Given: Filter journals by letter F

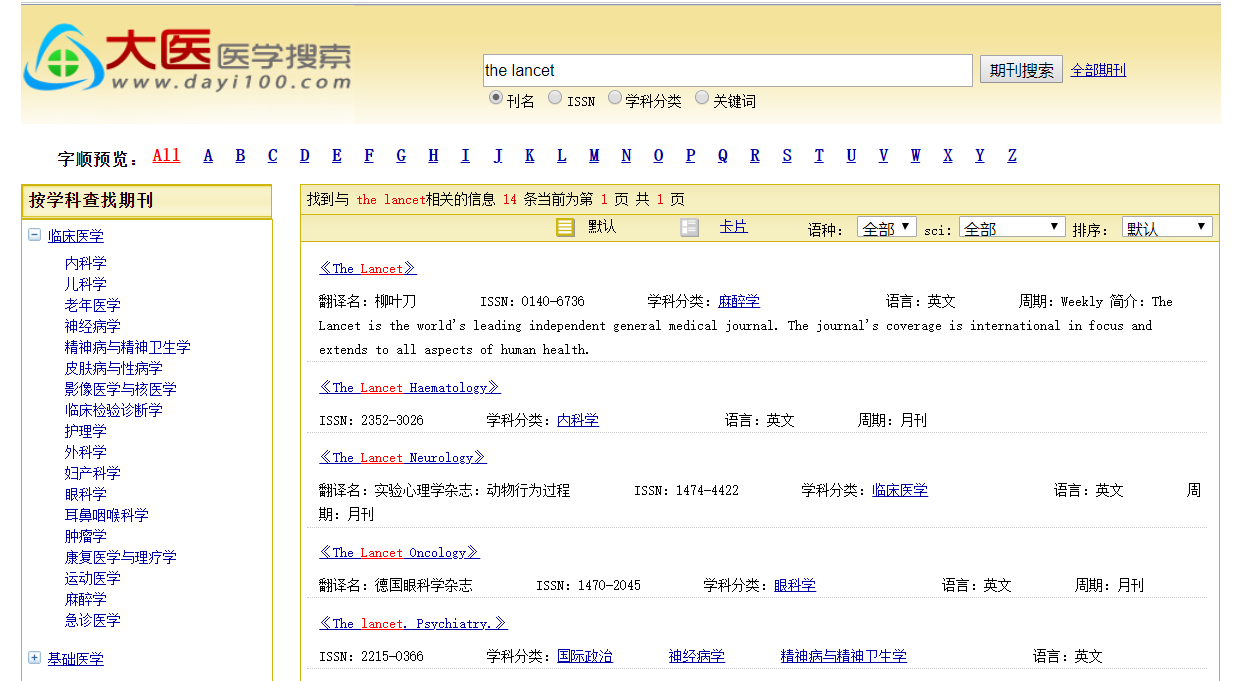Looking at the screenshot, I should coord(369,155).
